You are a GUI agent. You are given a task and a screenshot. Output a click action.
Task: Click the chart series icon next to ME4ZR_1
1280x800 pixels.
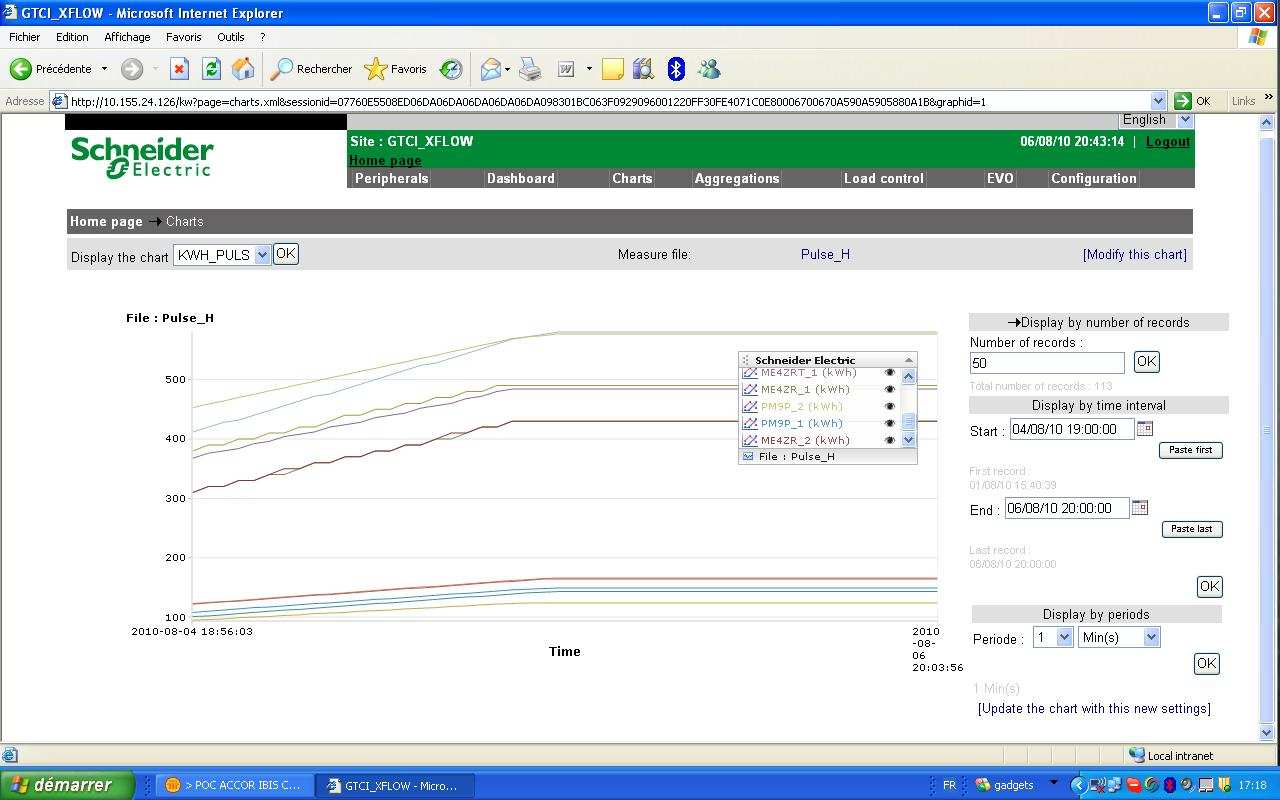click(x=749, y=390)
